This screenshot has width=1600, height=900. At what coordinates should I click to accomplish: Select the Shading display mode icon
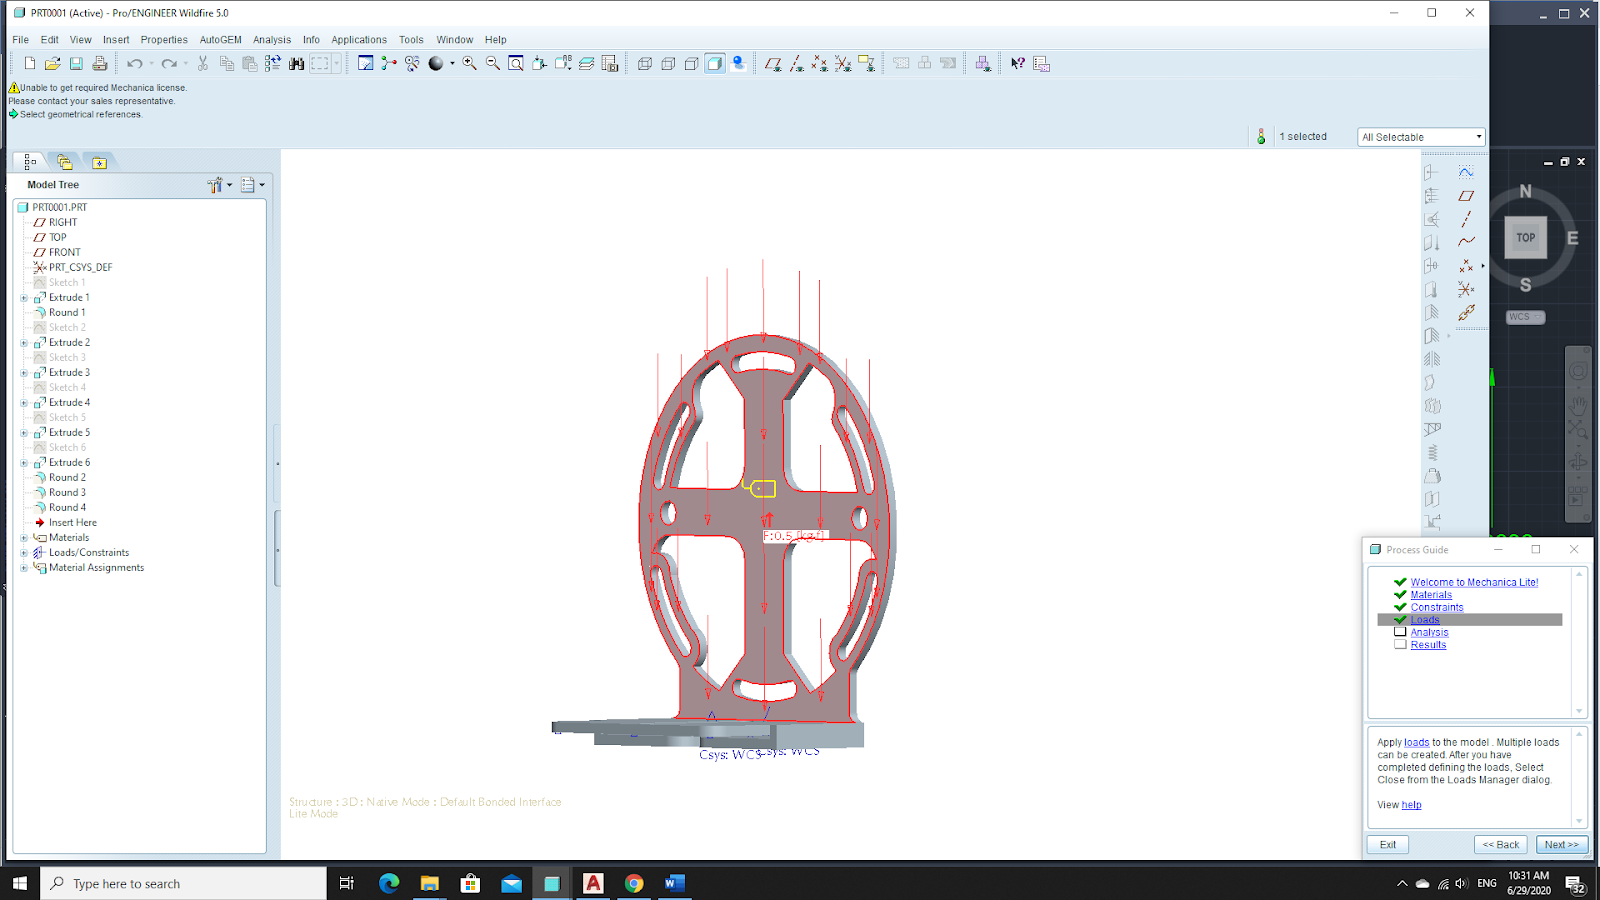714,64
